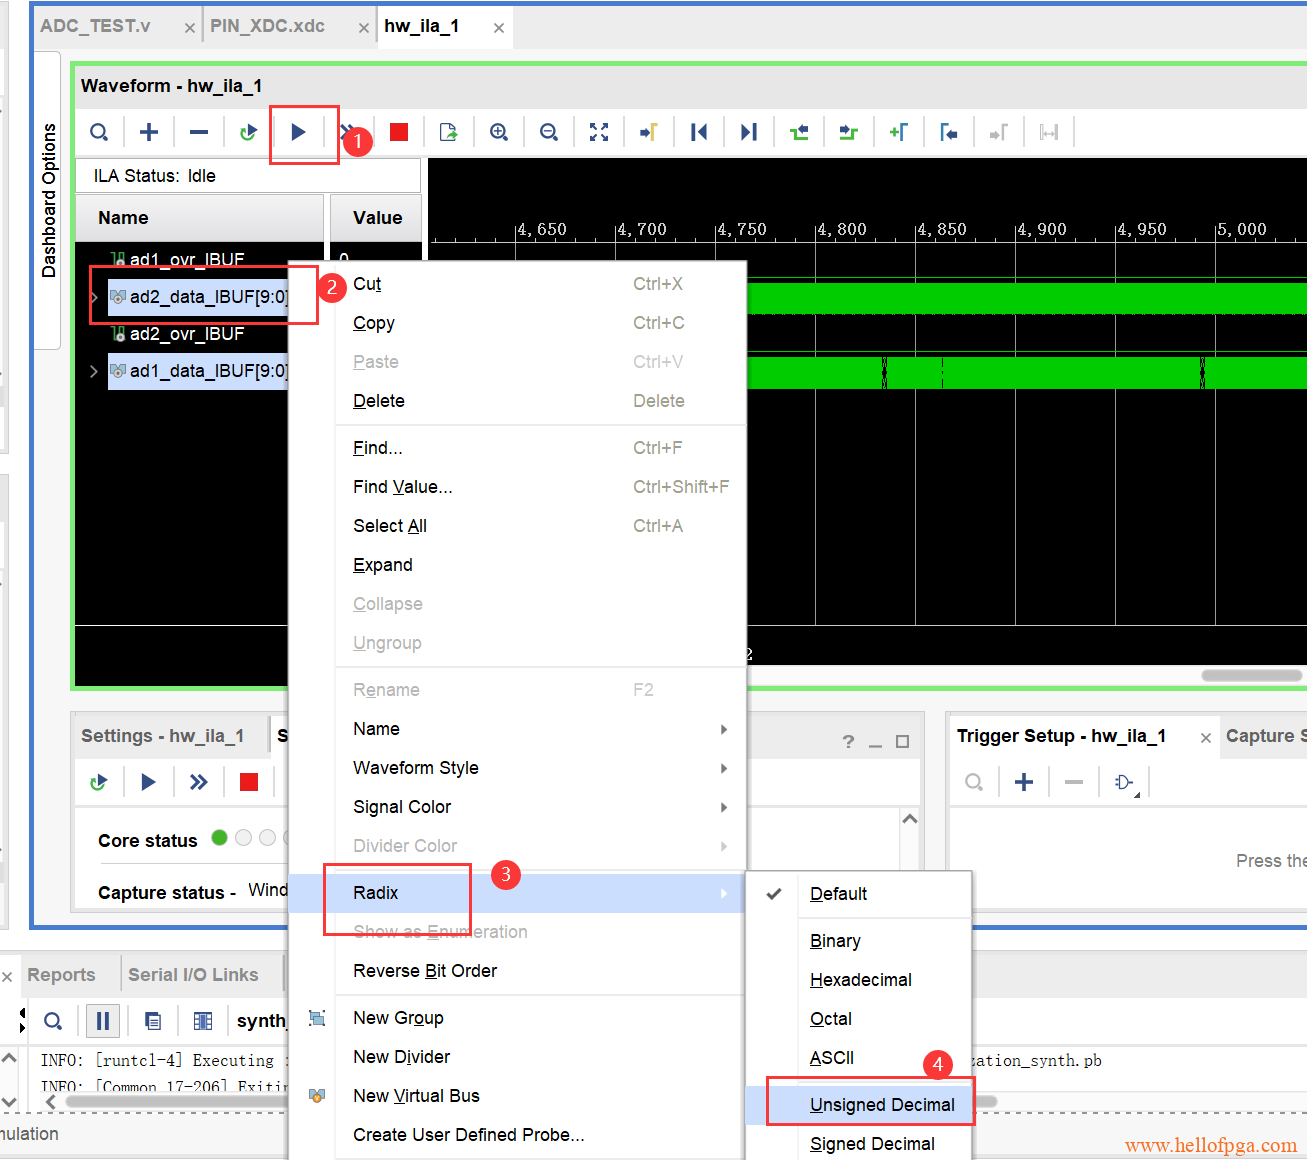Expand the ad1_data_IBUF[9:0] bus

94,371
